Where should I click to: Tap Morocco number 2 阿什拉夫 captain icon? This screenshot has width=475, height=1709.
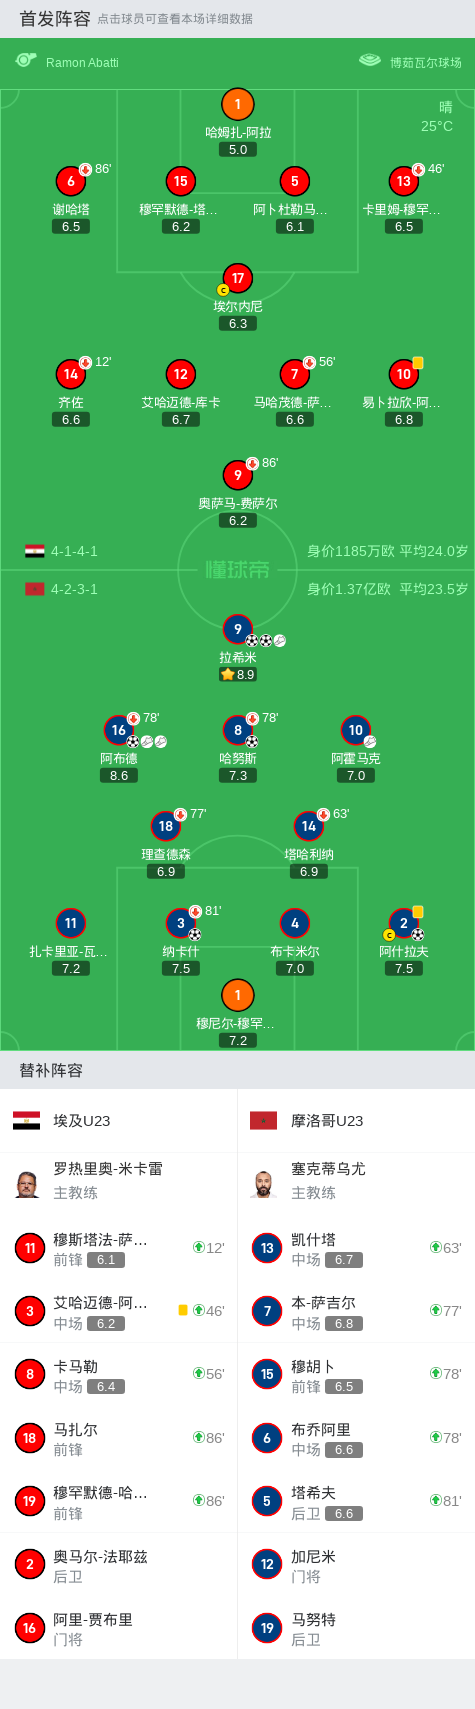coord(404,923)
